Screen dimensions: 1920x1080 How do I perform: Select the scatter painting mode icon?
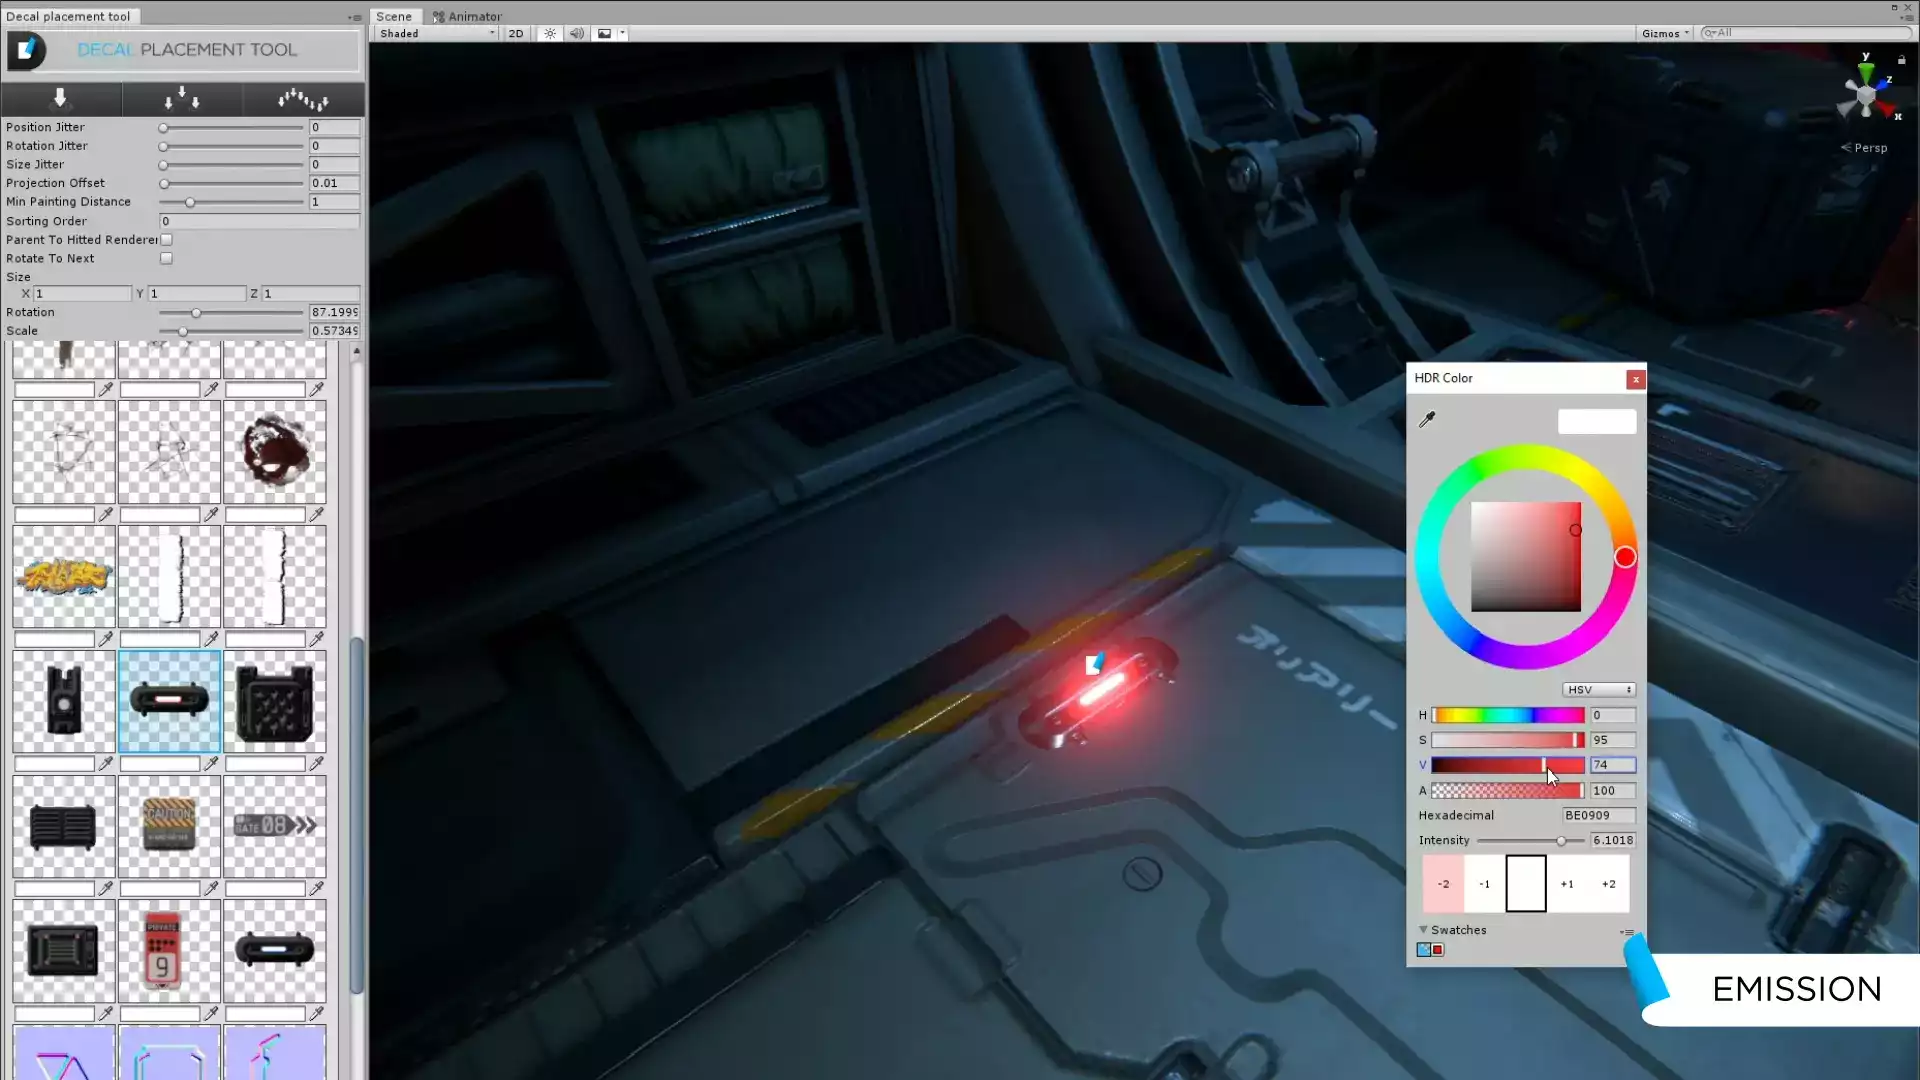(303, 98)
